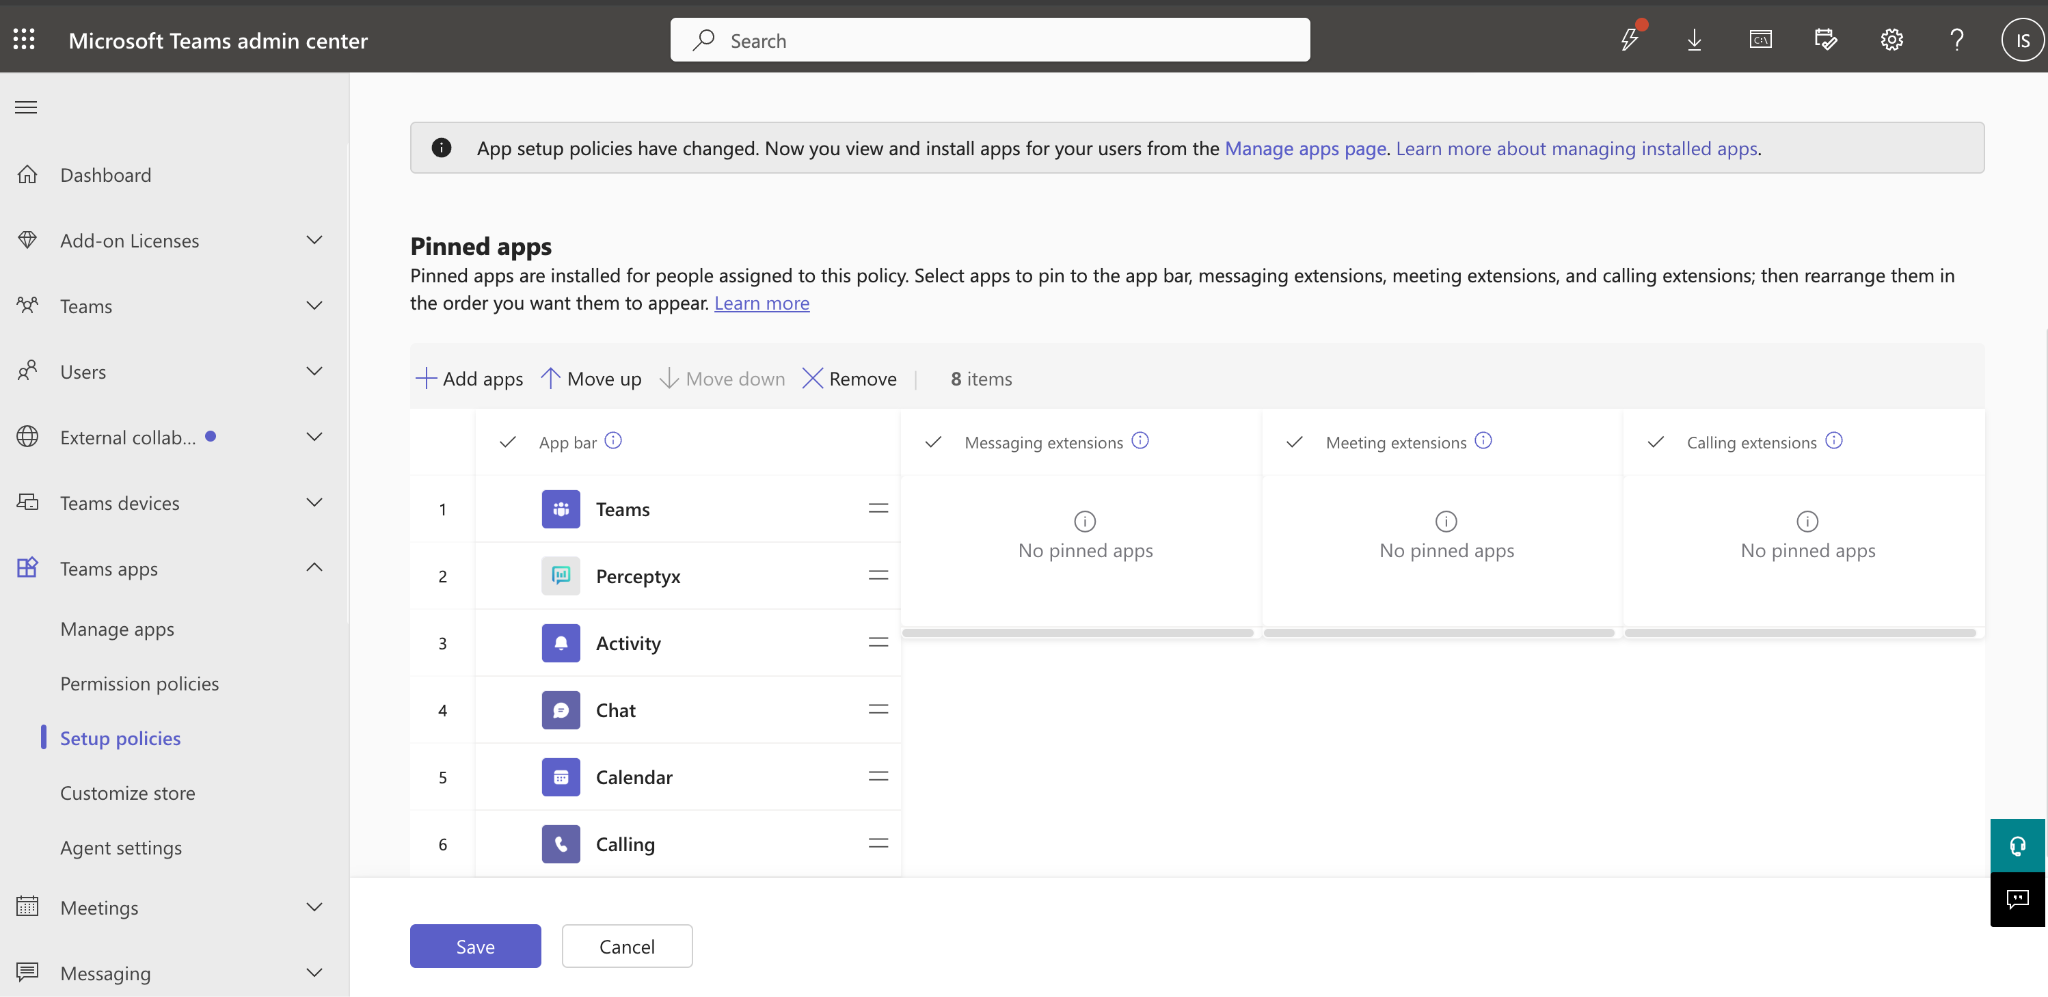Open Learn more about managing installed apps
2048x997 pixels.
tap(1576, 148)
